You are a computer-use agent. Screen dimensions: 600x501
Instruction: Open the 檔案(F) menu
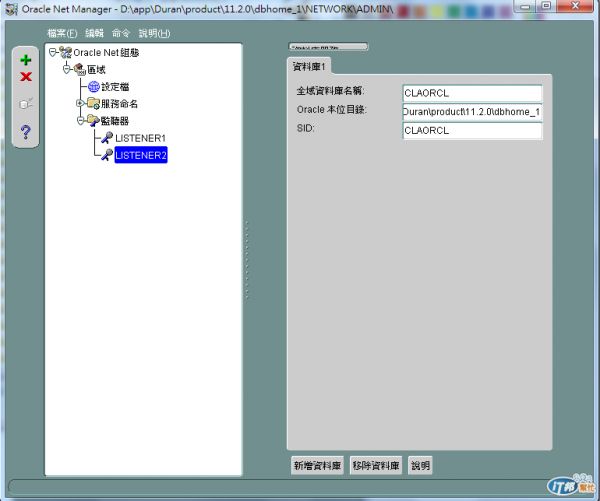[62, 33]
